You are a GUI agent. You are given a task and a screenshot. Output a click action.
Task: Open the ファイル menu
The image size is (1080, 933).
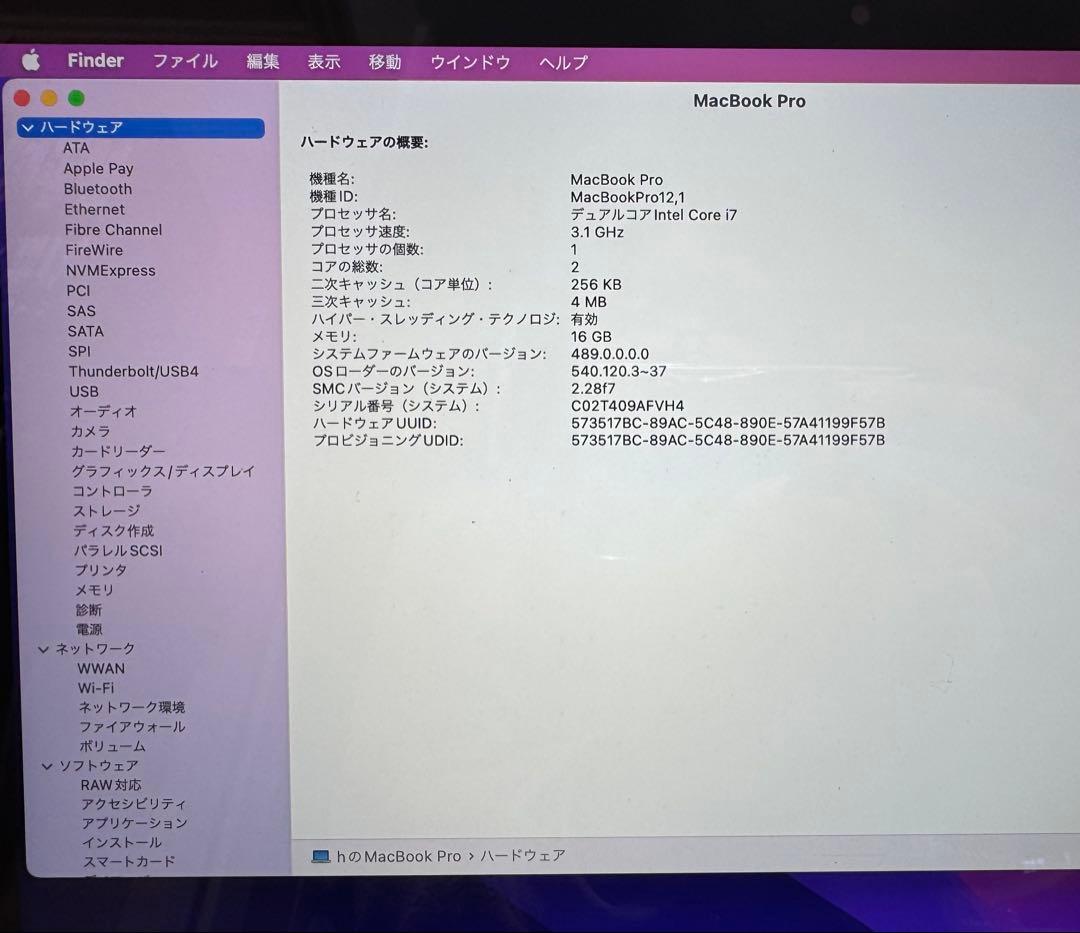click(x=185, y=61)
